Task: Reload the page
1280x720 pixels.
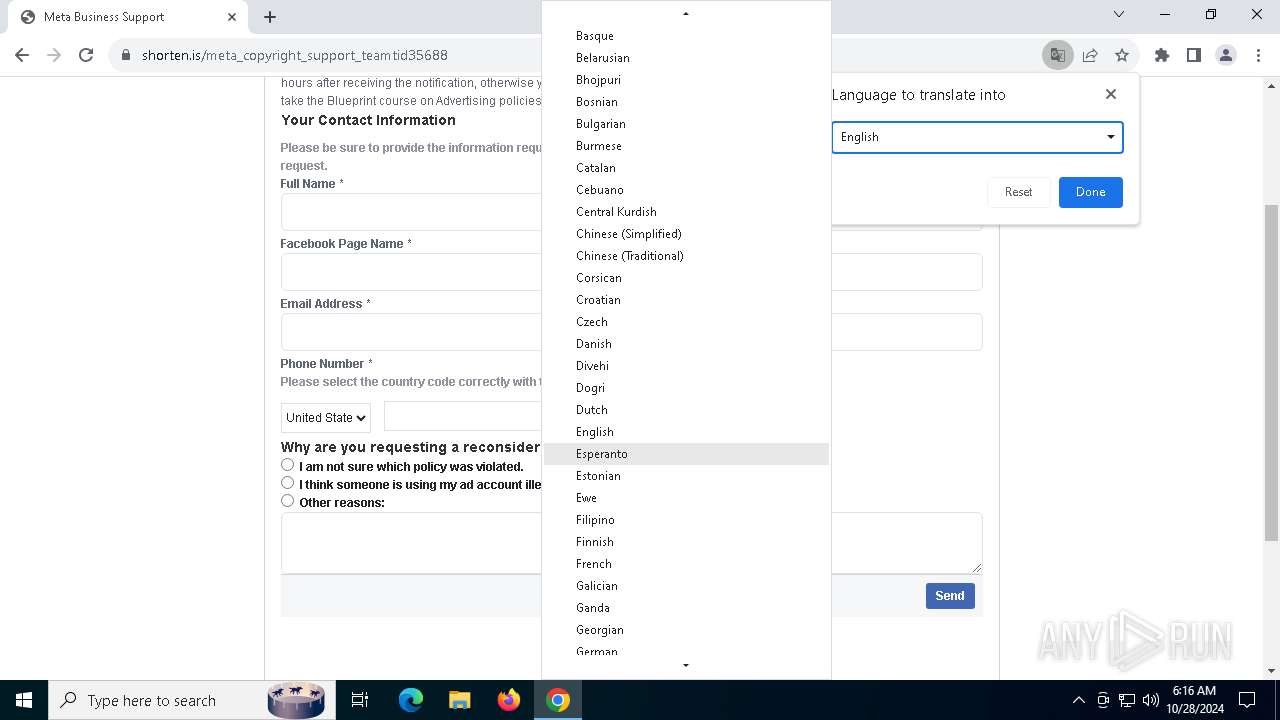Action: tap(86, 55)
